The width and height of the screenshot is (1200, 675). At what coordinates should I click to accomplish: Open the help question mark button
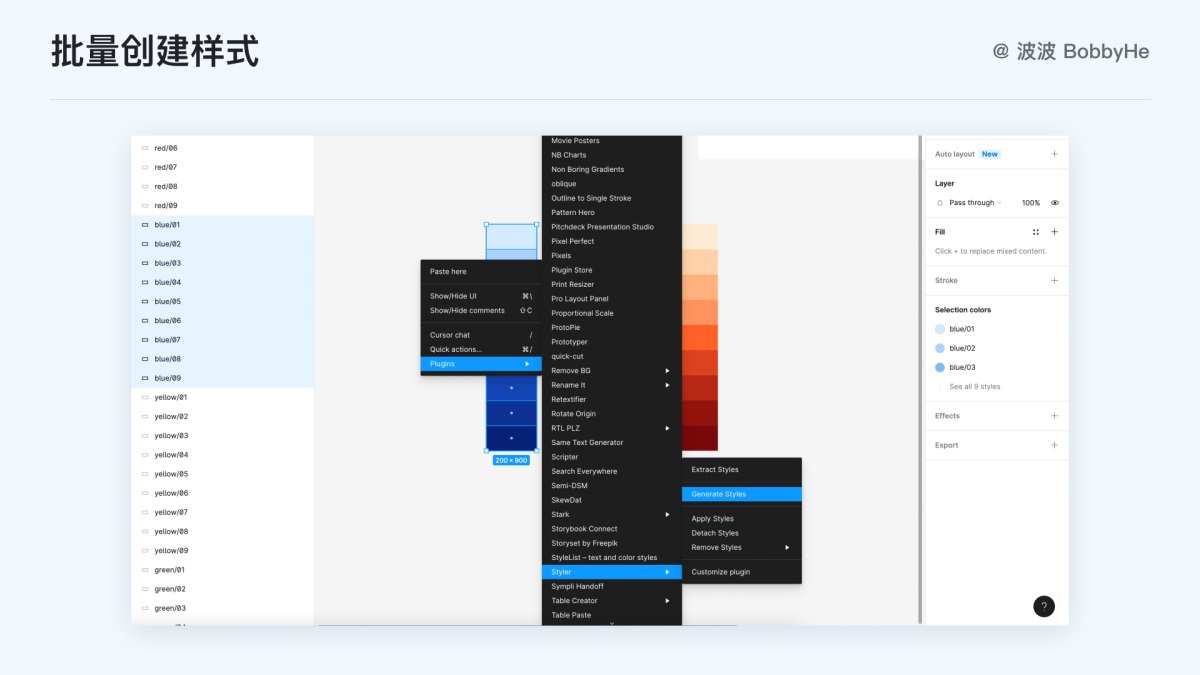click(x=1044, y=606)
